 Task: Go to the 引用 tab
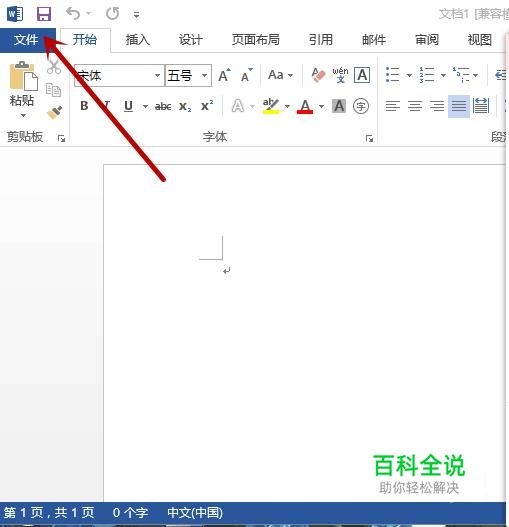[x=321, y=40]
